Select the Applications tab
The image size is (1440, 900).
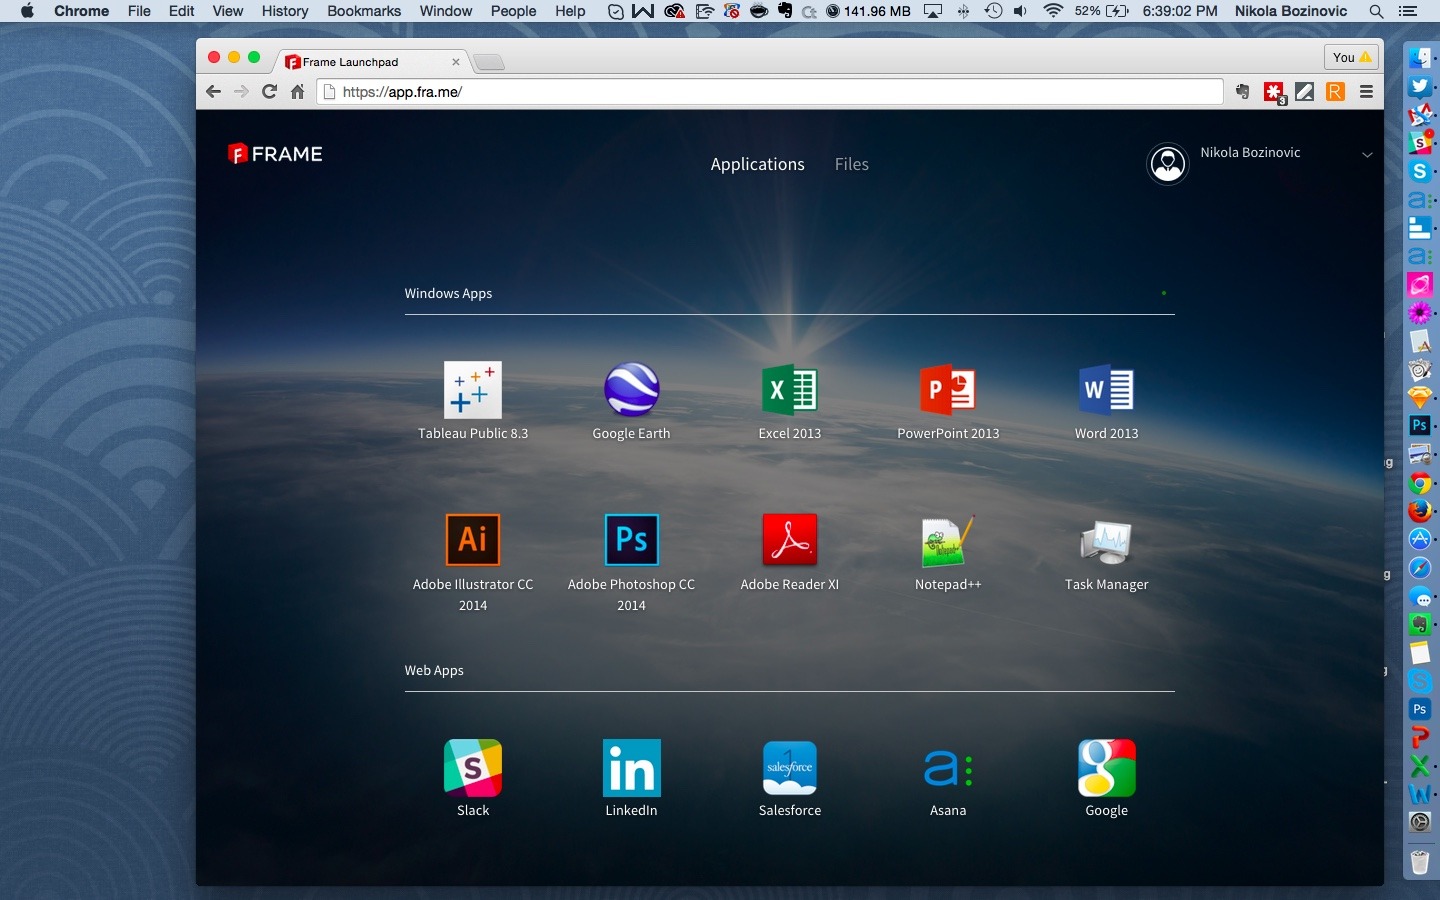click(x=757, y=164)
